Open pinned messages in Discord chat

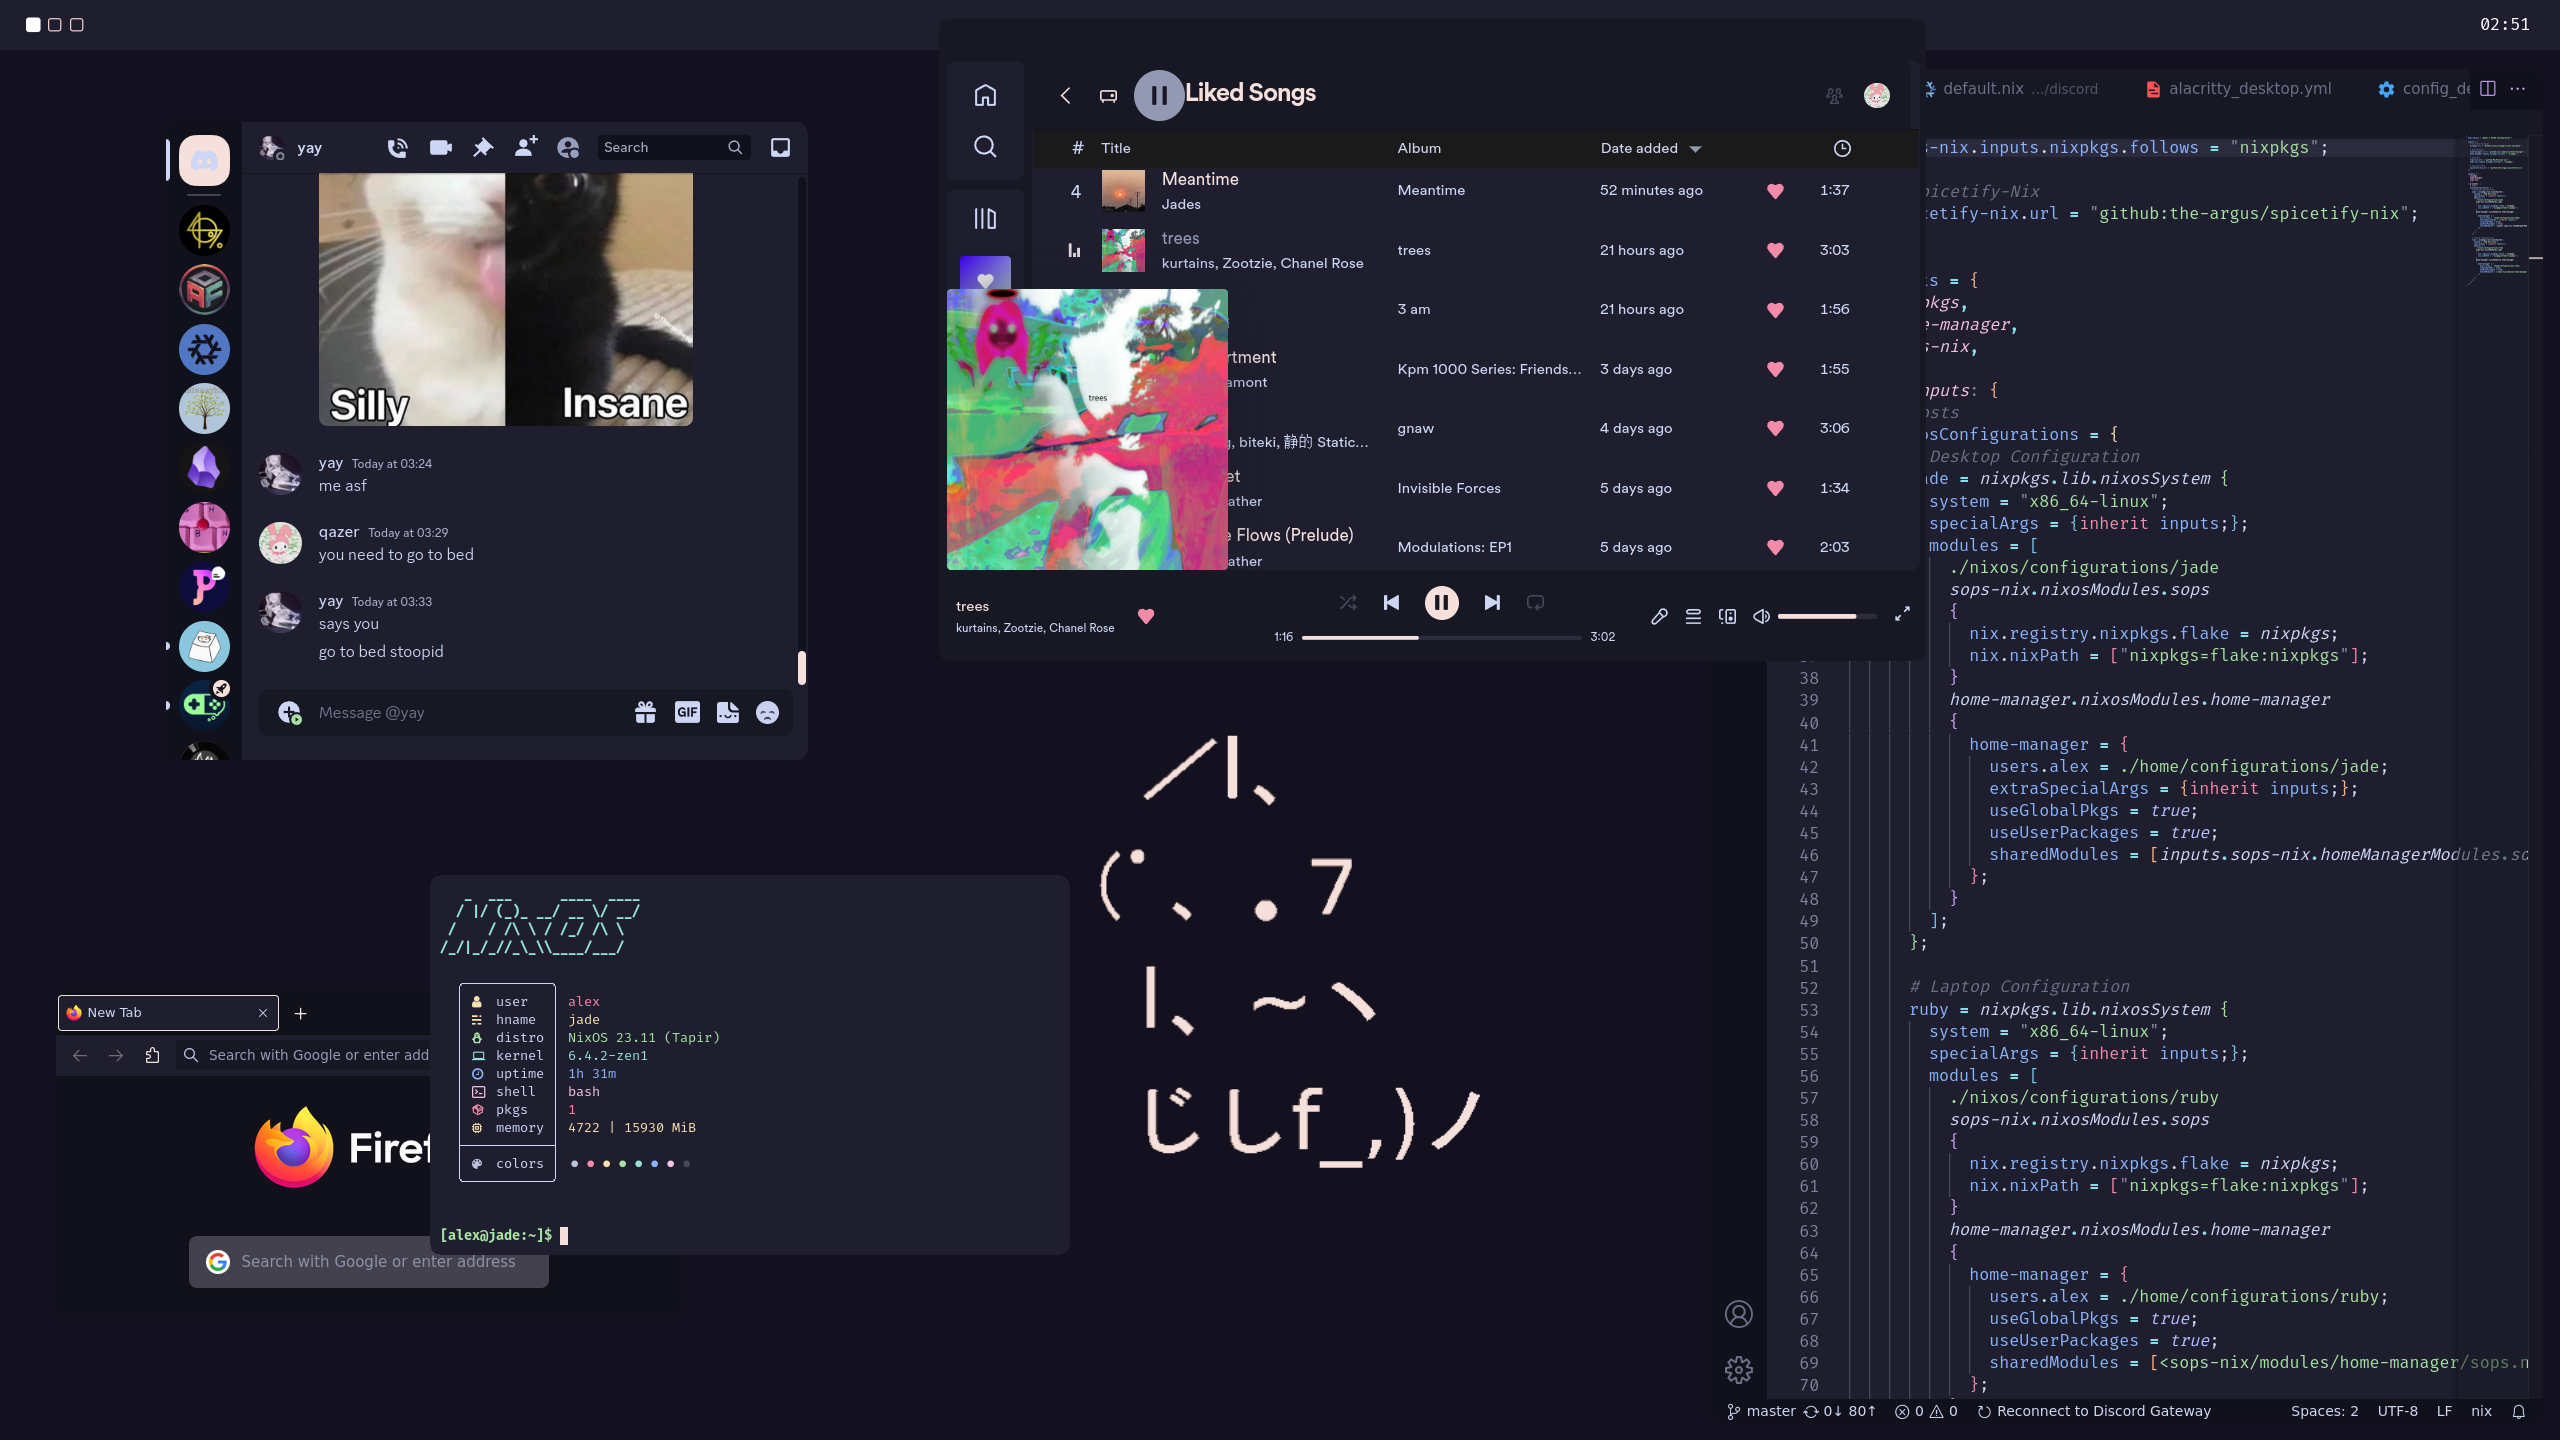pos(483,148)
